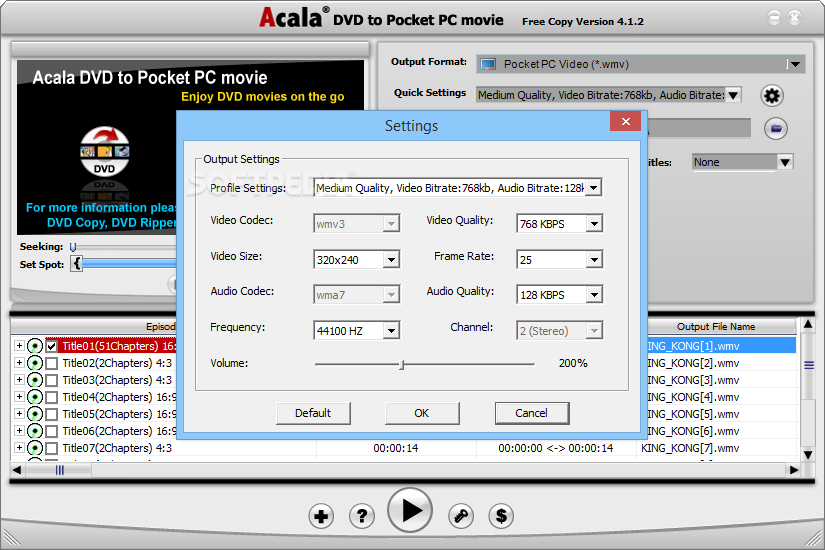Screen dimensions: 825x550
Task: Open the Profile Settings dropdown
Action: [x=593, y=188]
